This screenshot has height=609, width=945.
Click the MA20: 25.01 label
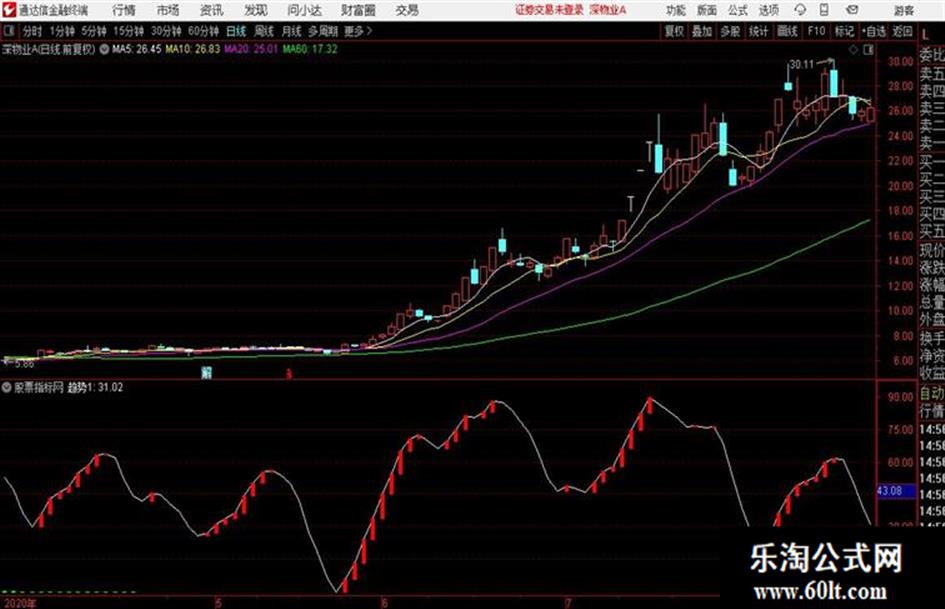(x=251, y=49)
